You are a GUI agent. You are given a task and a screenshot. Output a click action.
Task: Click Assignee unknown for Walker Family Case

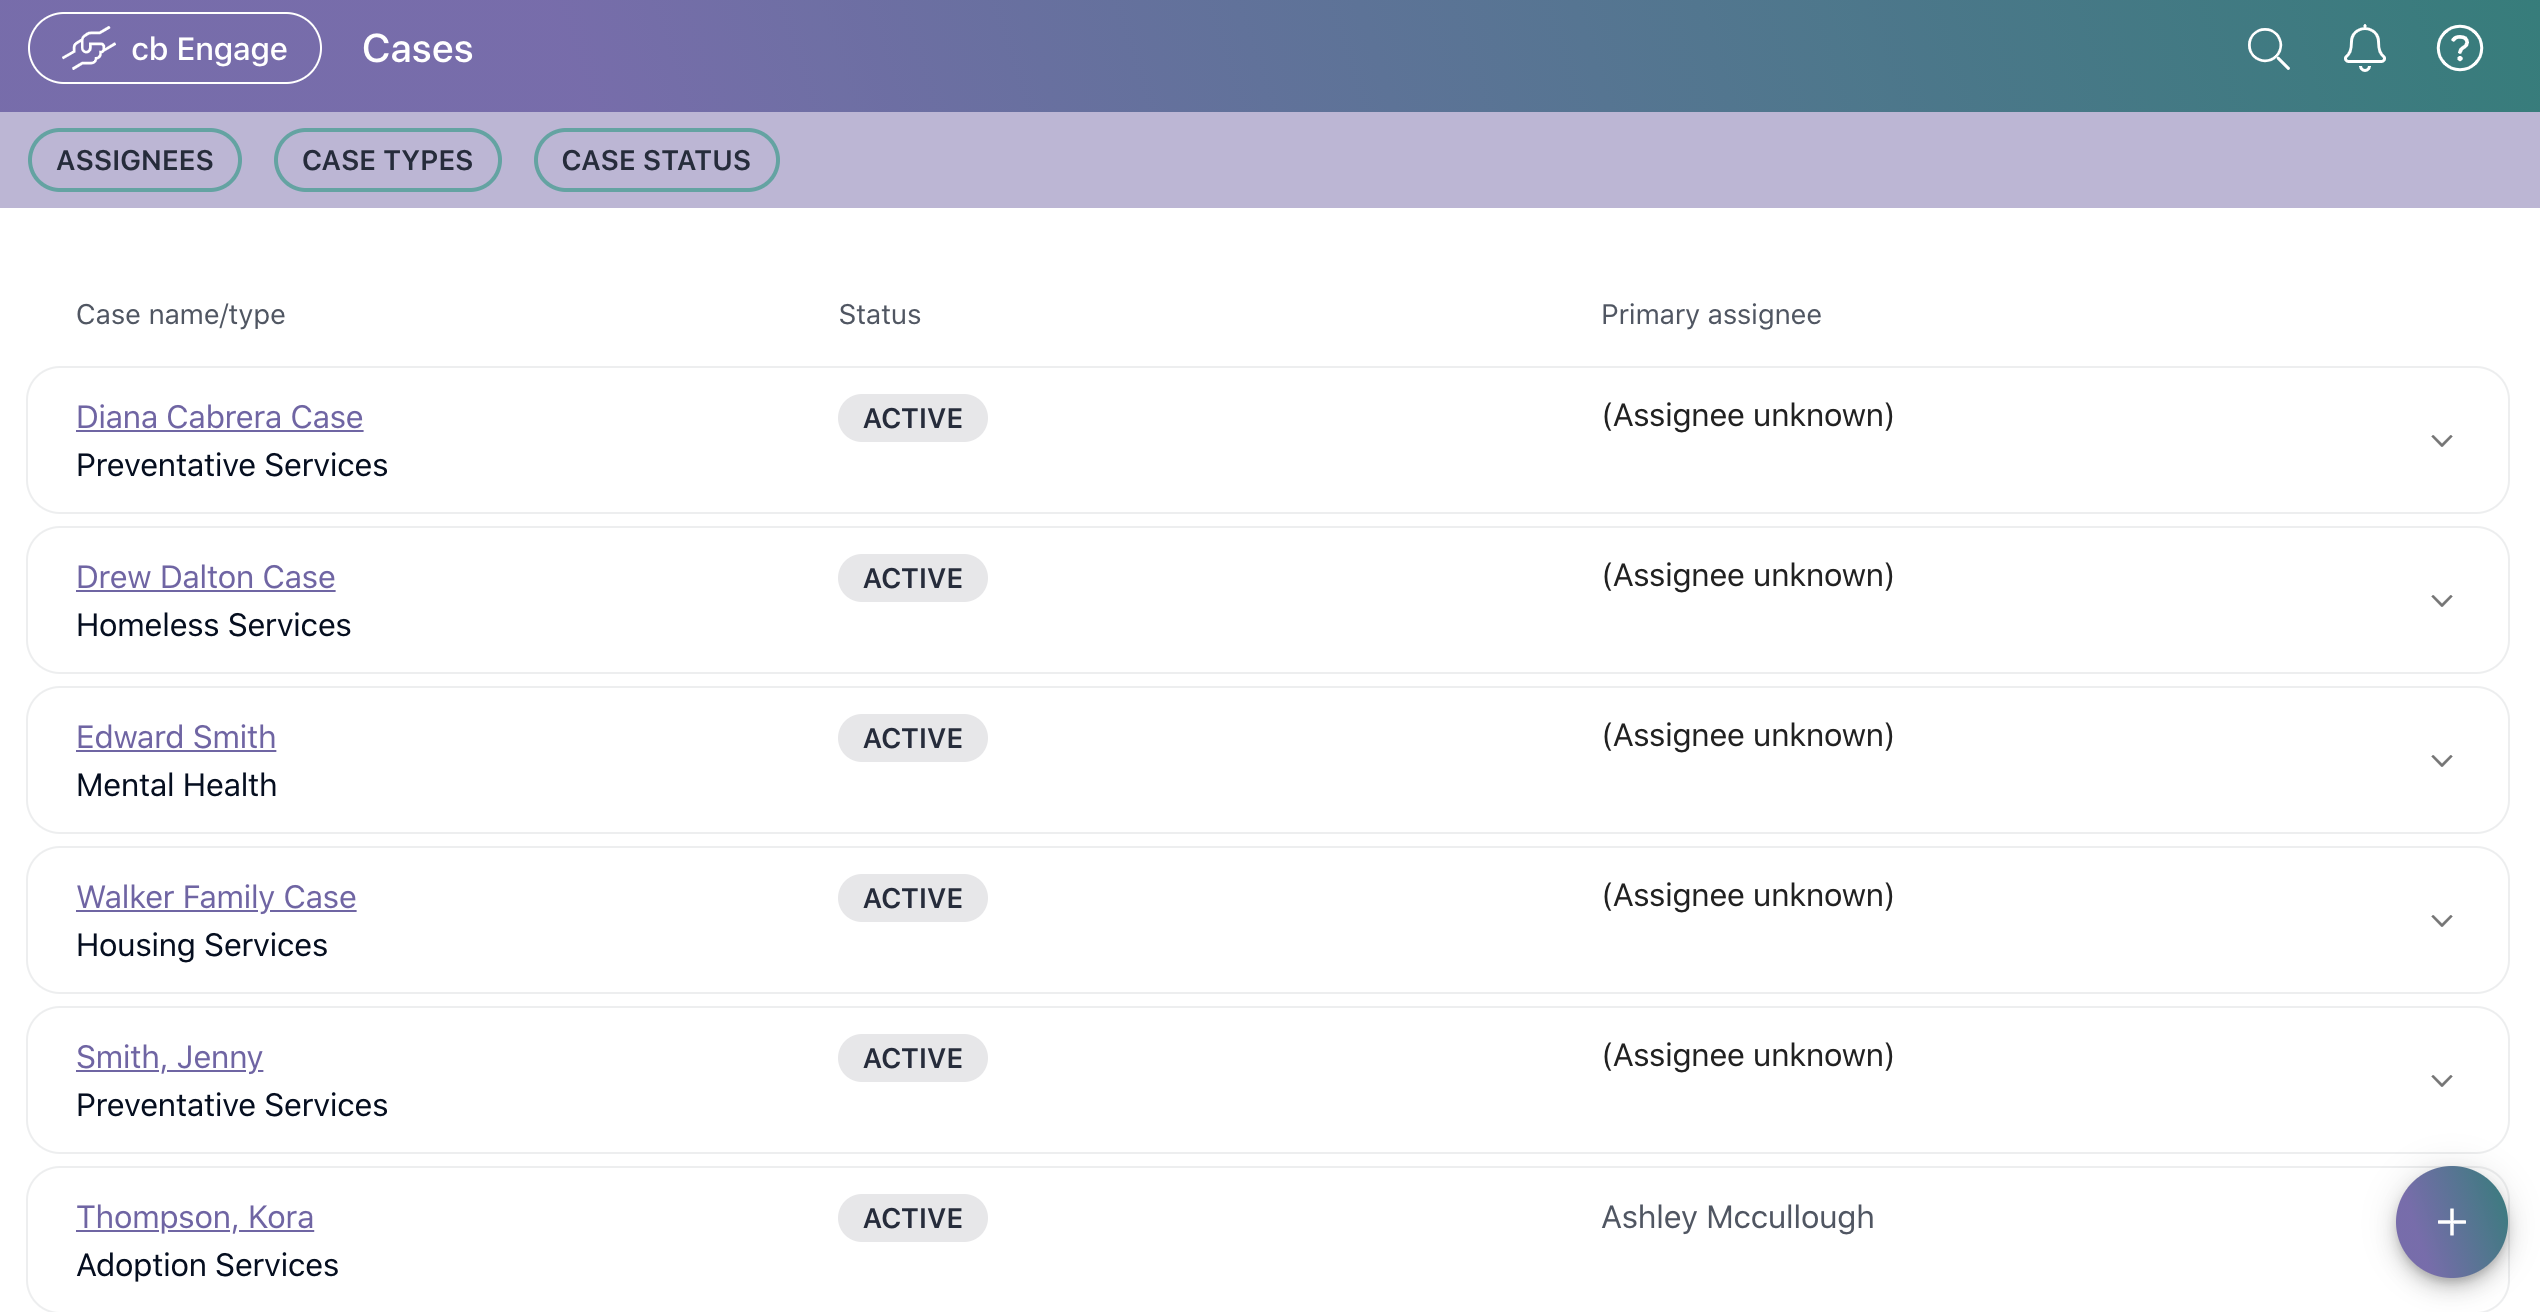pos(1748,895)
